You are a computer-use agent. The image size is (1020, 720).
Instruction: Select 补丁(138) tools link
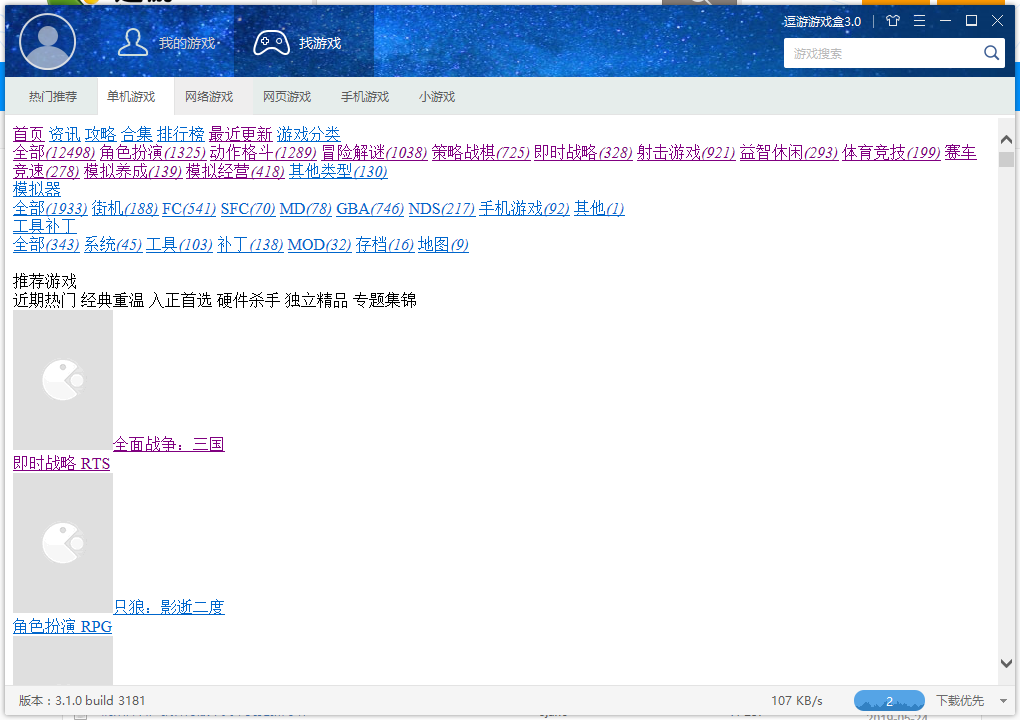(250, 245)
